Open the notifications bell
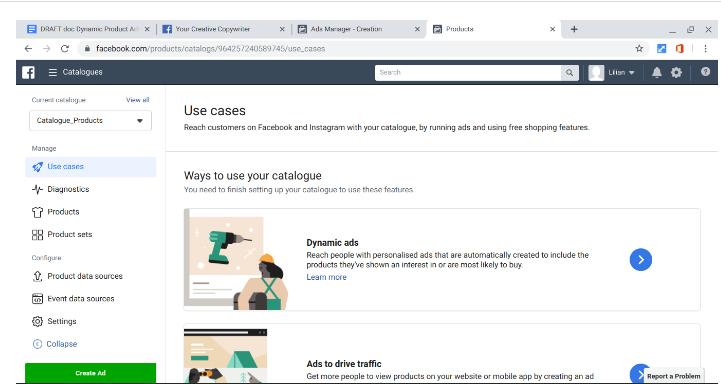Screen dimensions: 721x384 (x=657, y=72)
